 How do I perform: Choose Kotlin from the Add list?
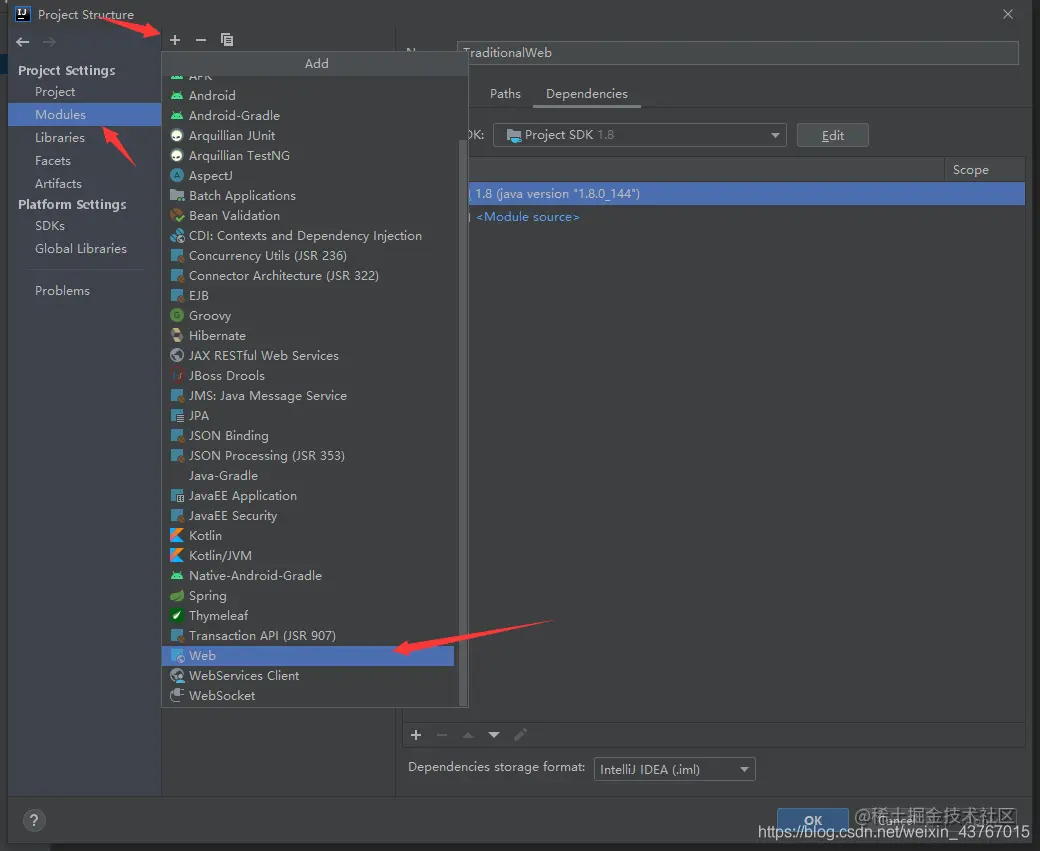308,535
